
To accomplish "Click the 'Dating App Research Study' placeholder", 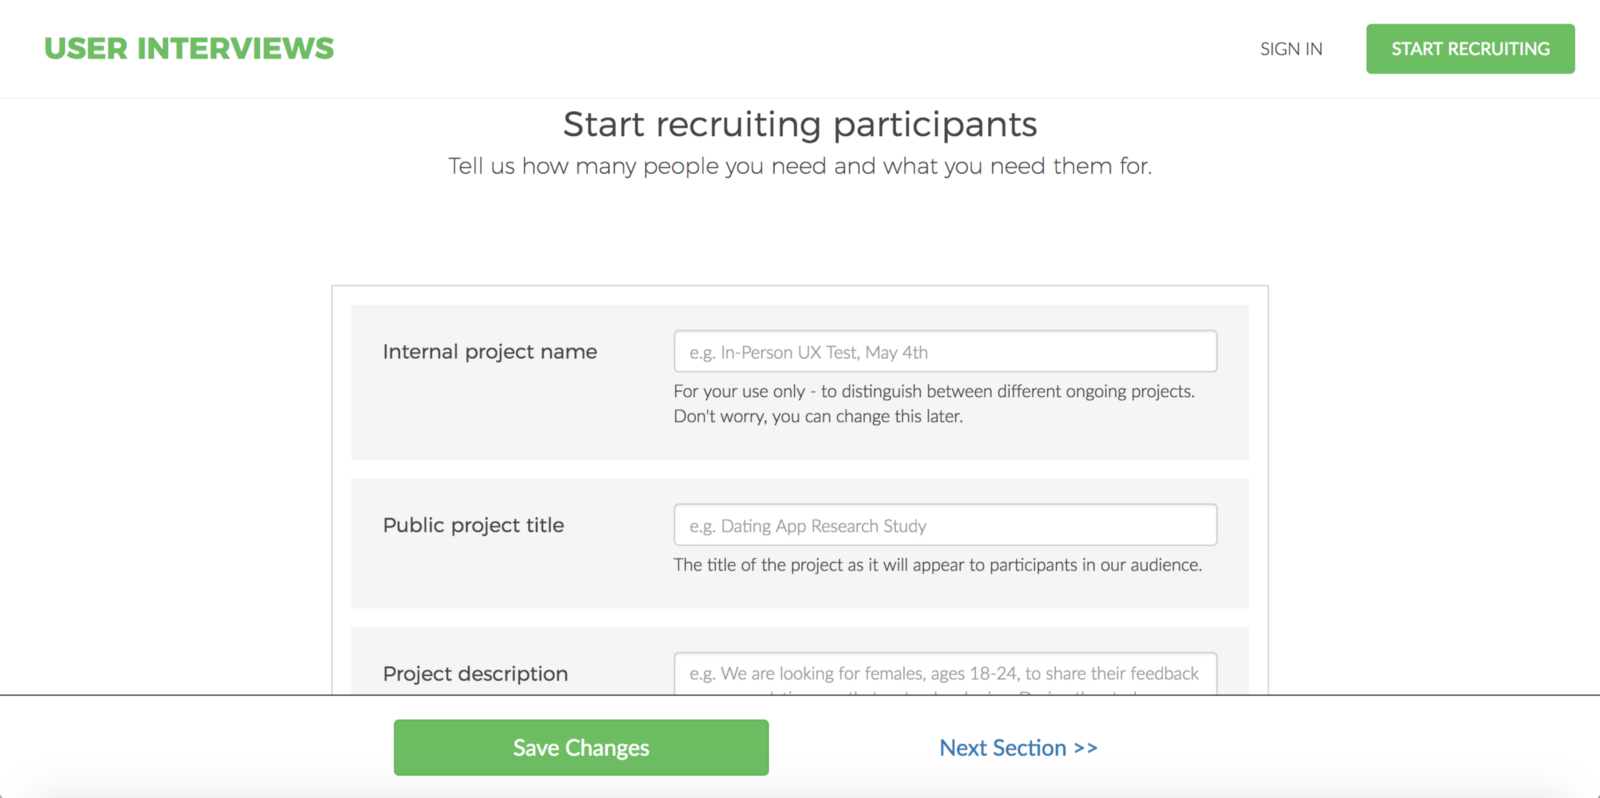I will pyautogui.click(x=823, y=527).
